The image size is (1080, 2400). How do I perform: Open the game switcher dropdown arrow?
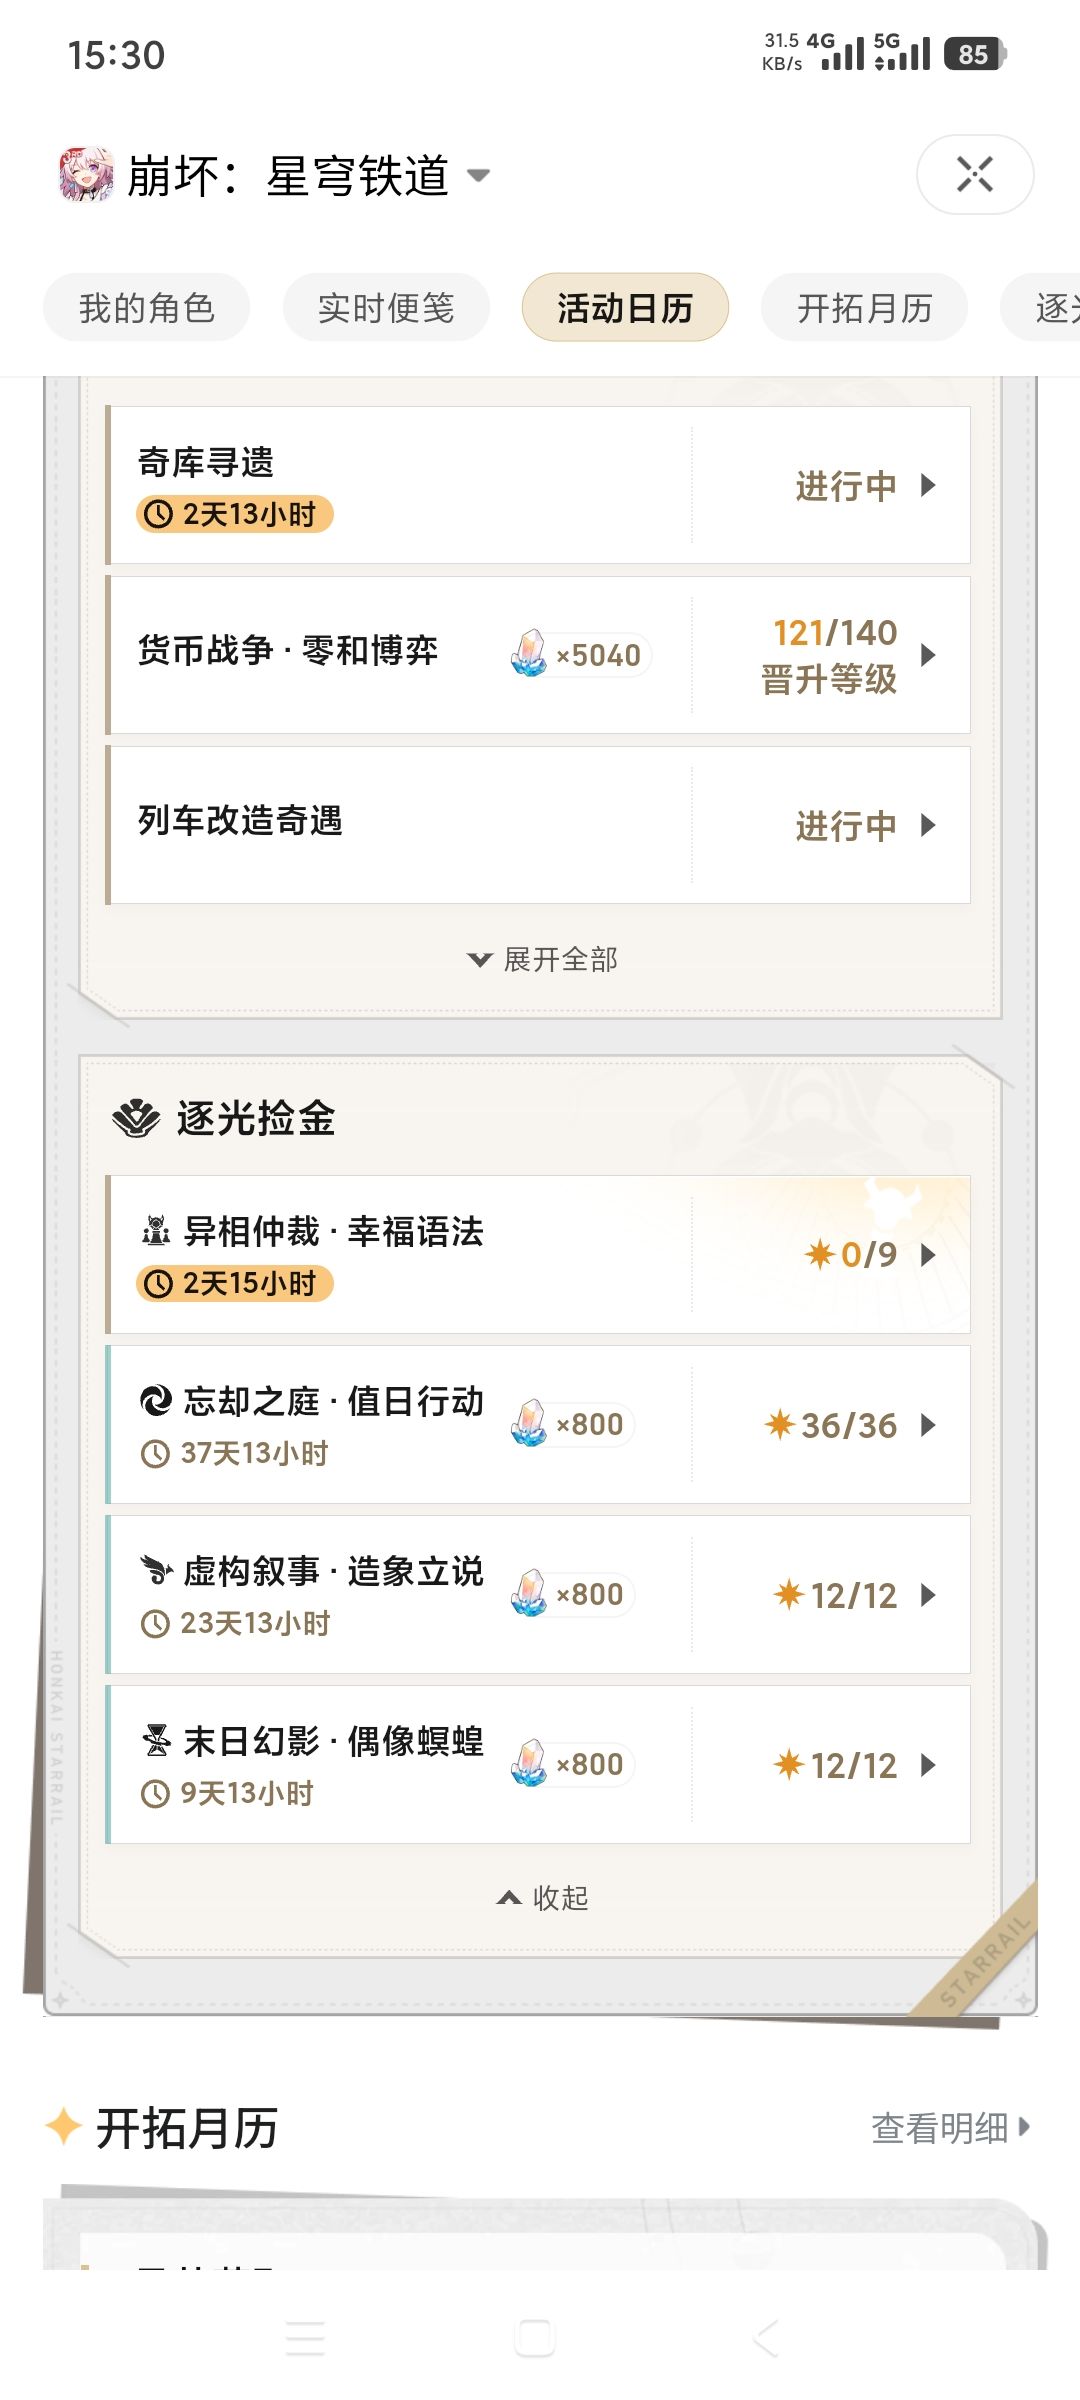pos(479,176)
